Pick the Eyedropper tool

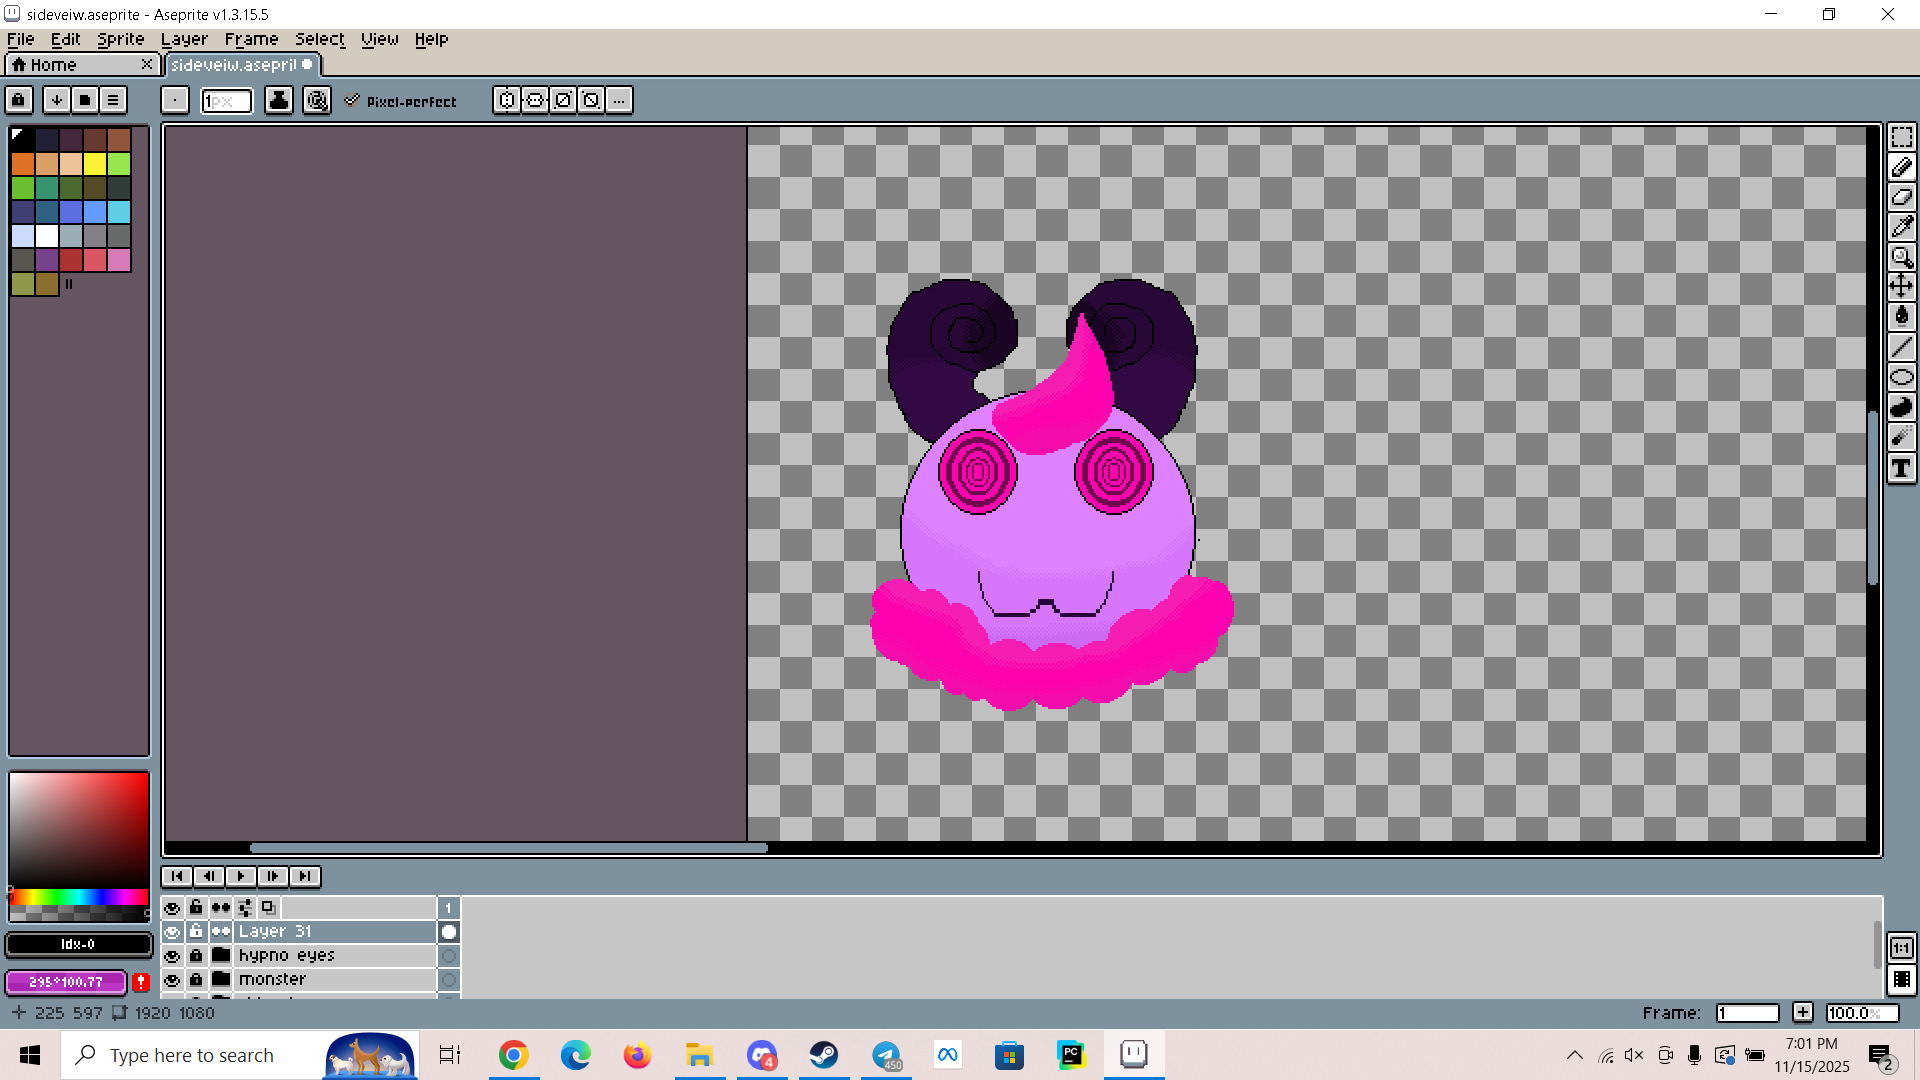1901,227
